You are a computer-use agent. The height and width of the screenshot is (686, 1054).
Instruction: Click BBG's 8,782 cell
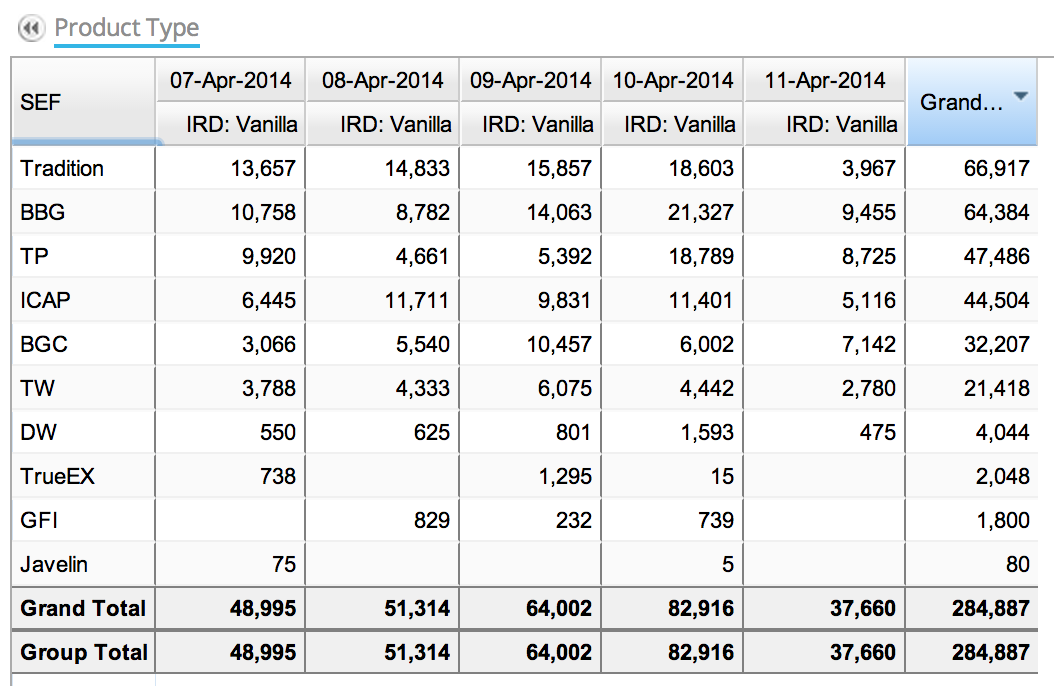click(x=422, y=212)
